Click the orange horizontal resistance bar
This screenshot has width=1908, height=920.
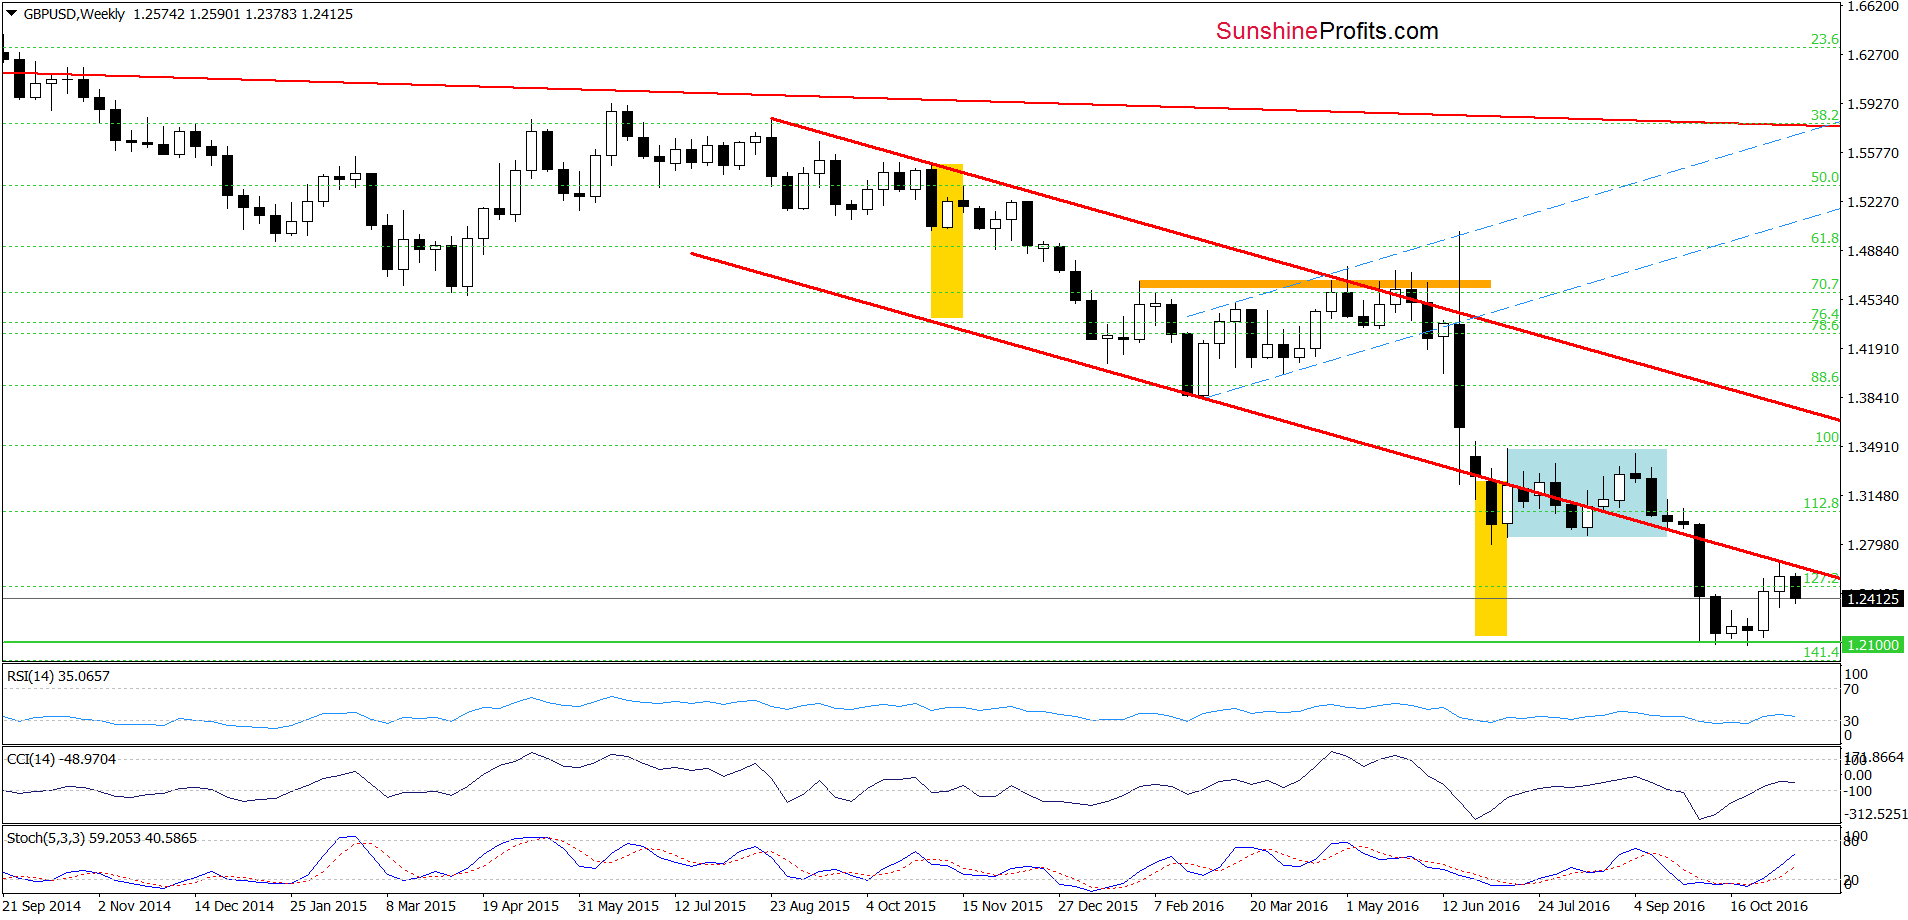pos(1314,284)
